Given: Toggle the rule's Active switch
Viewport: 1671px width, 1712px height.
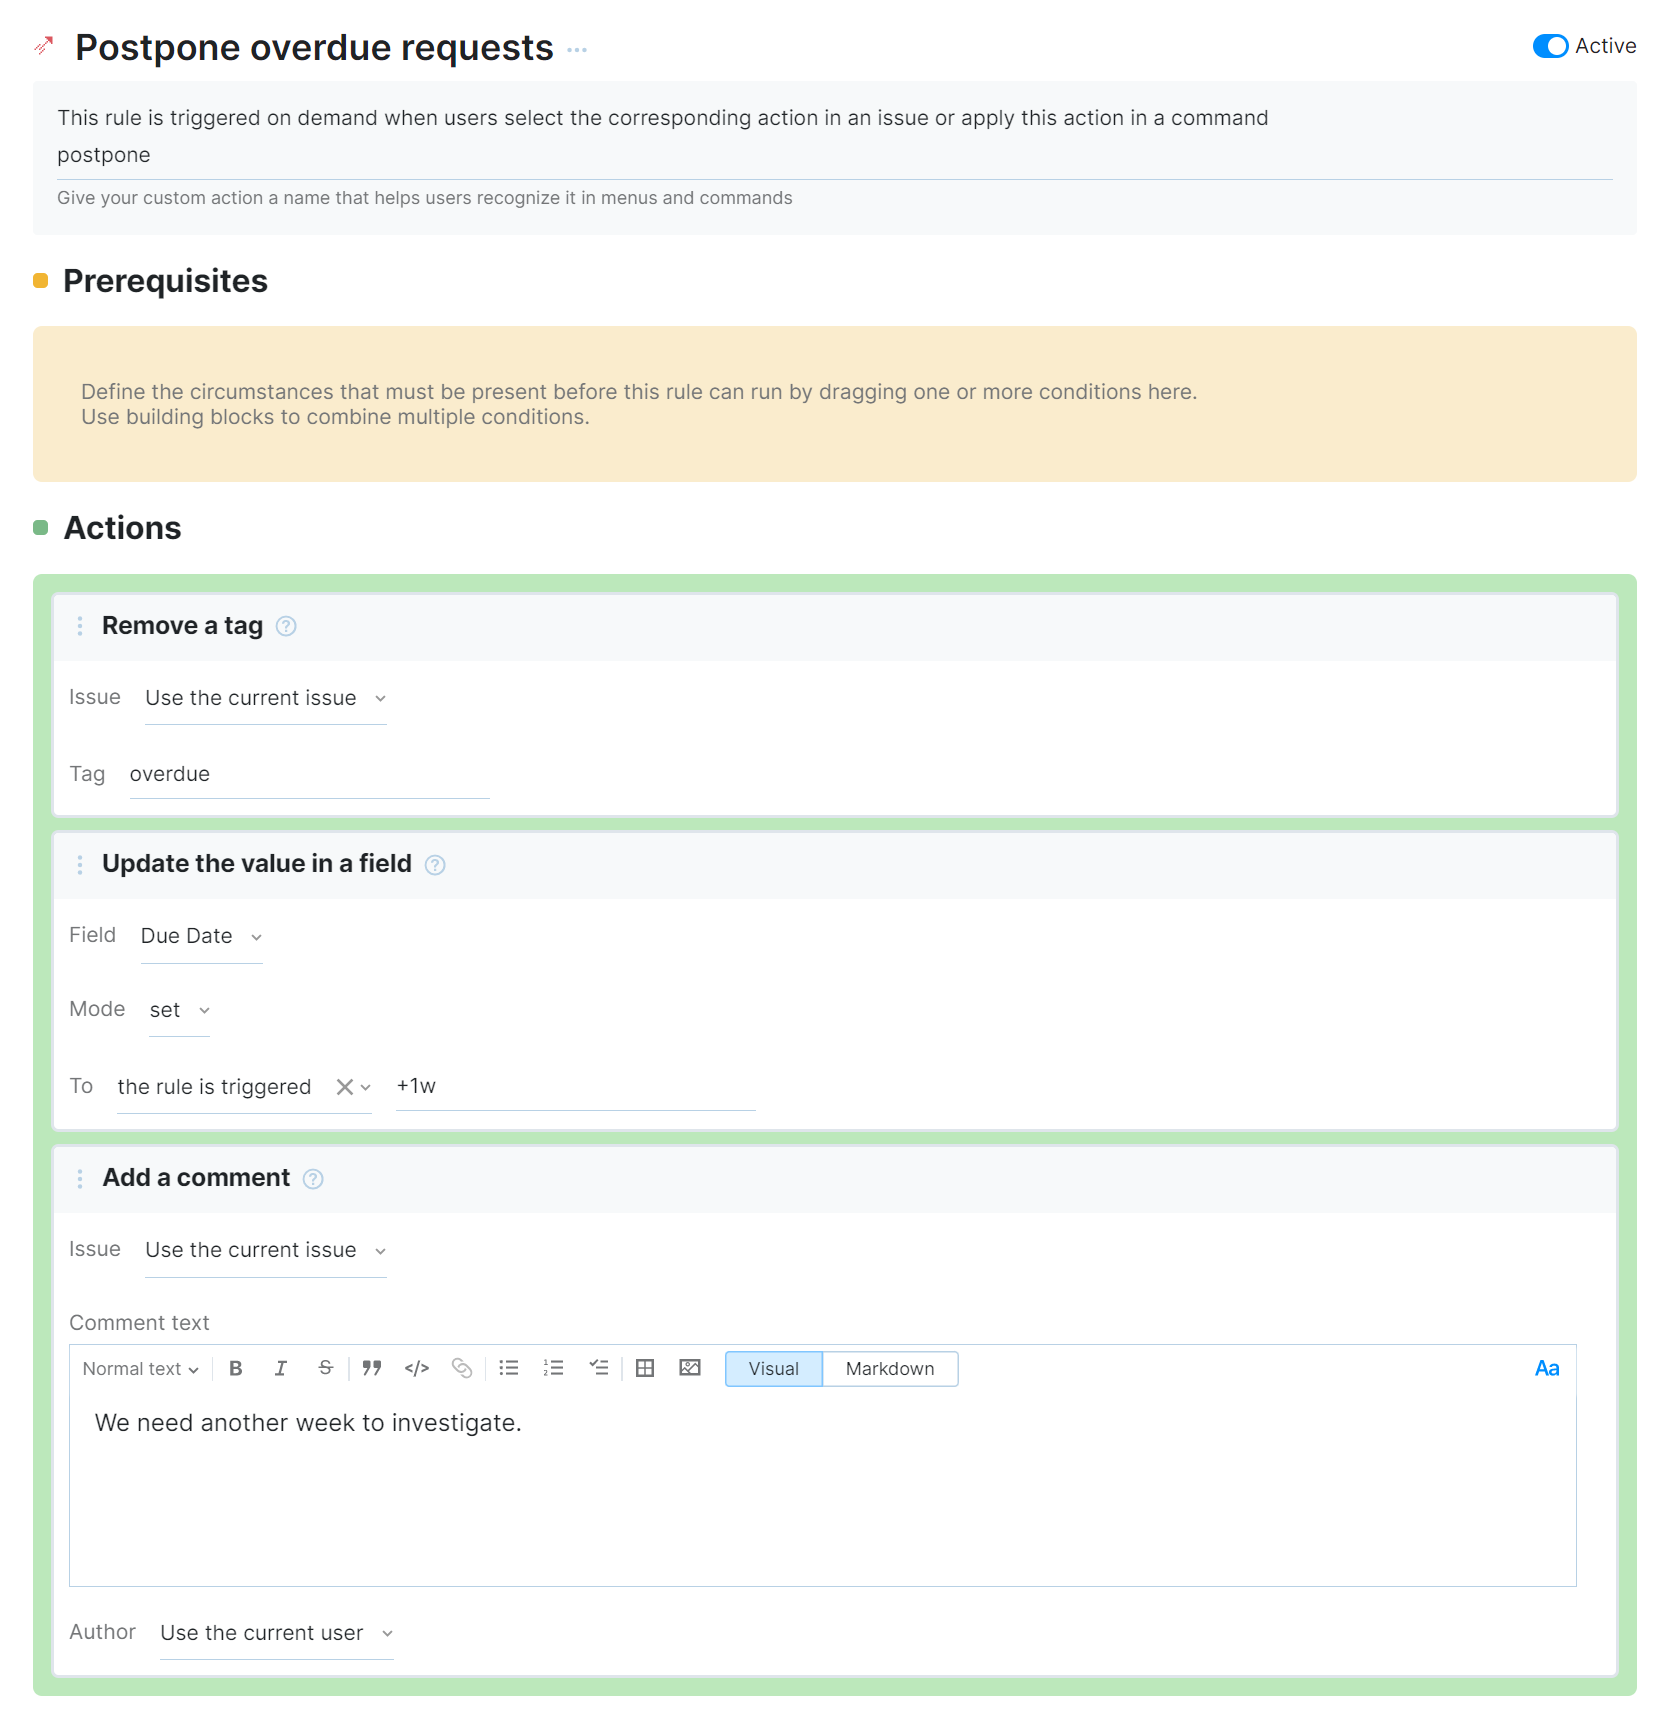Looking at the screenshot, I should point(1549,46).
